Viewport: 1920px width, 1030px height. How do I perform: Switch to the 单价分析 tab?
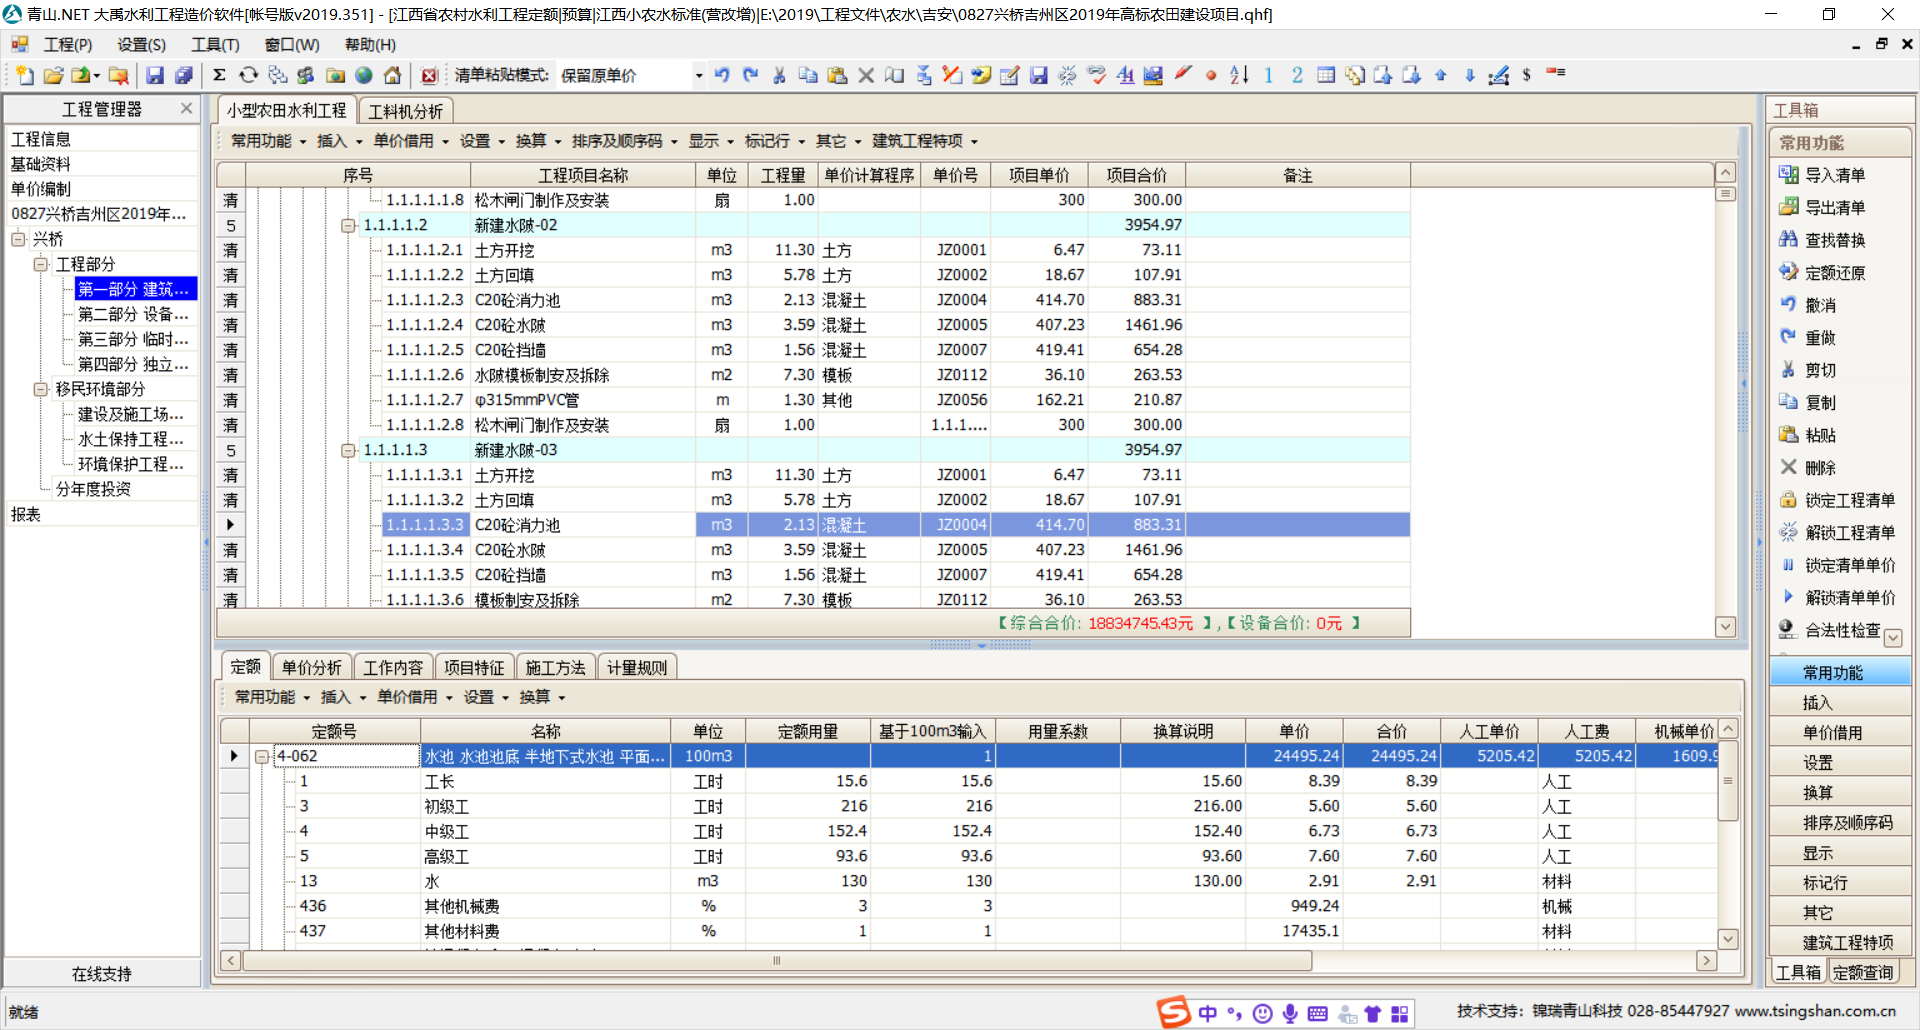tap(311, 667)
